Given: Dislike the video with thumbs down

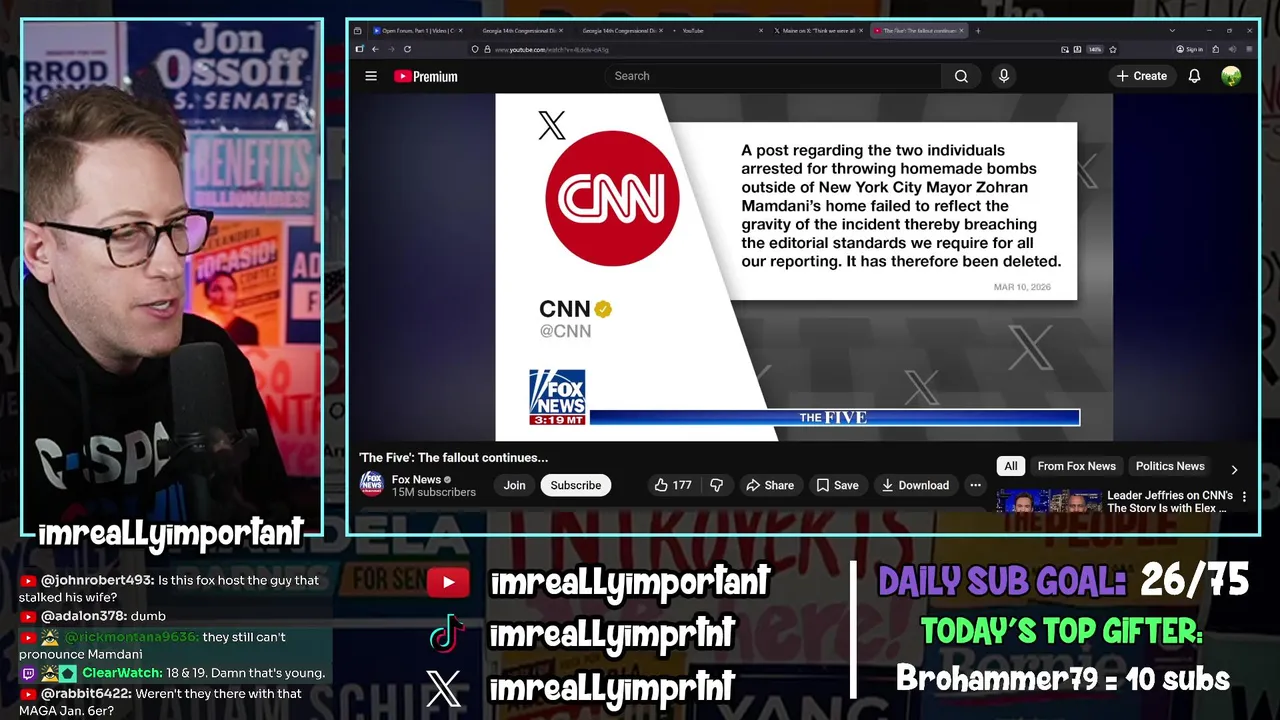Looking at the screenshot, I should coord(716,485).
